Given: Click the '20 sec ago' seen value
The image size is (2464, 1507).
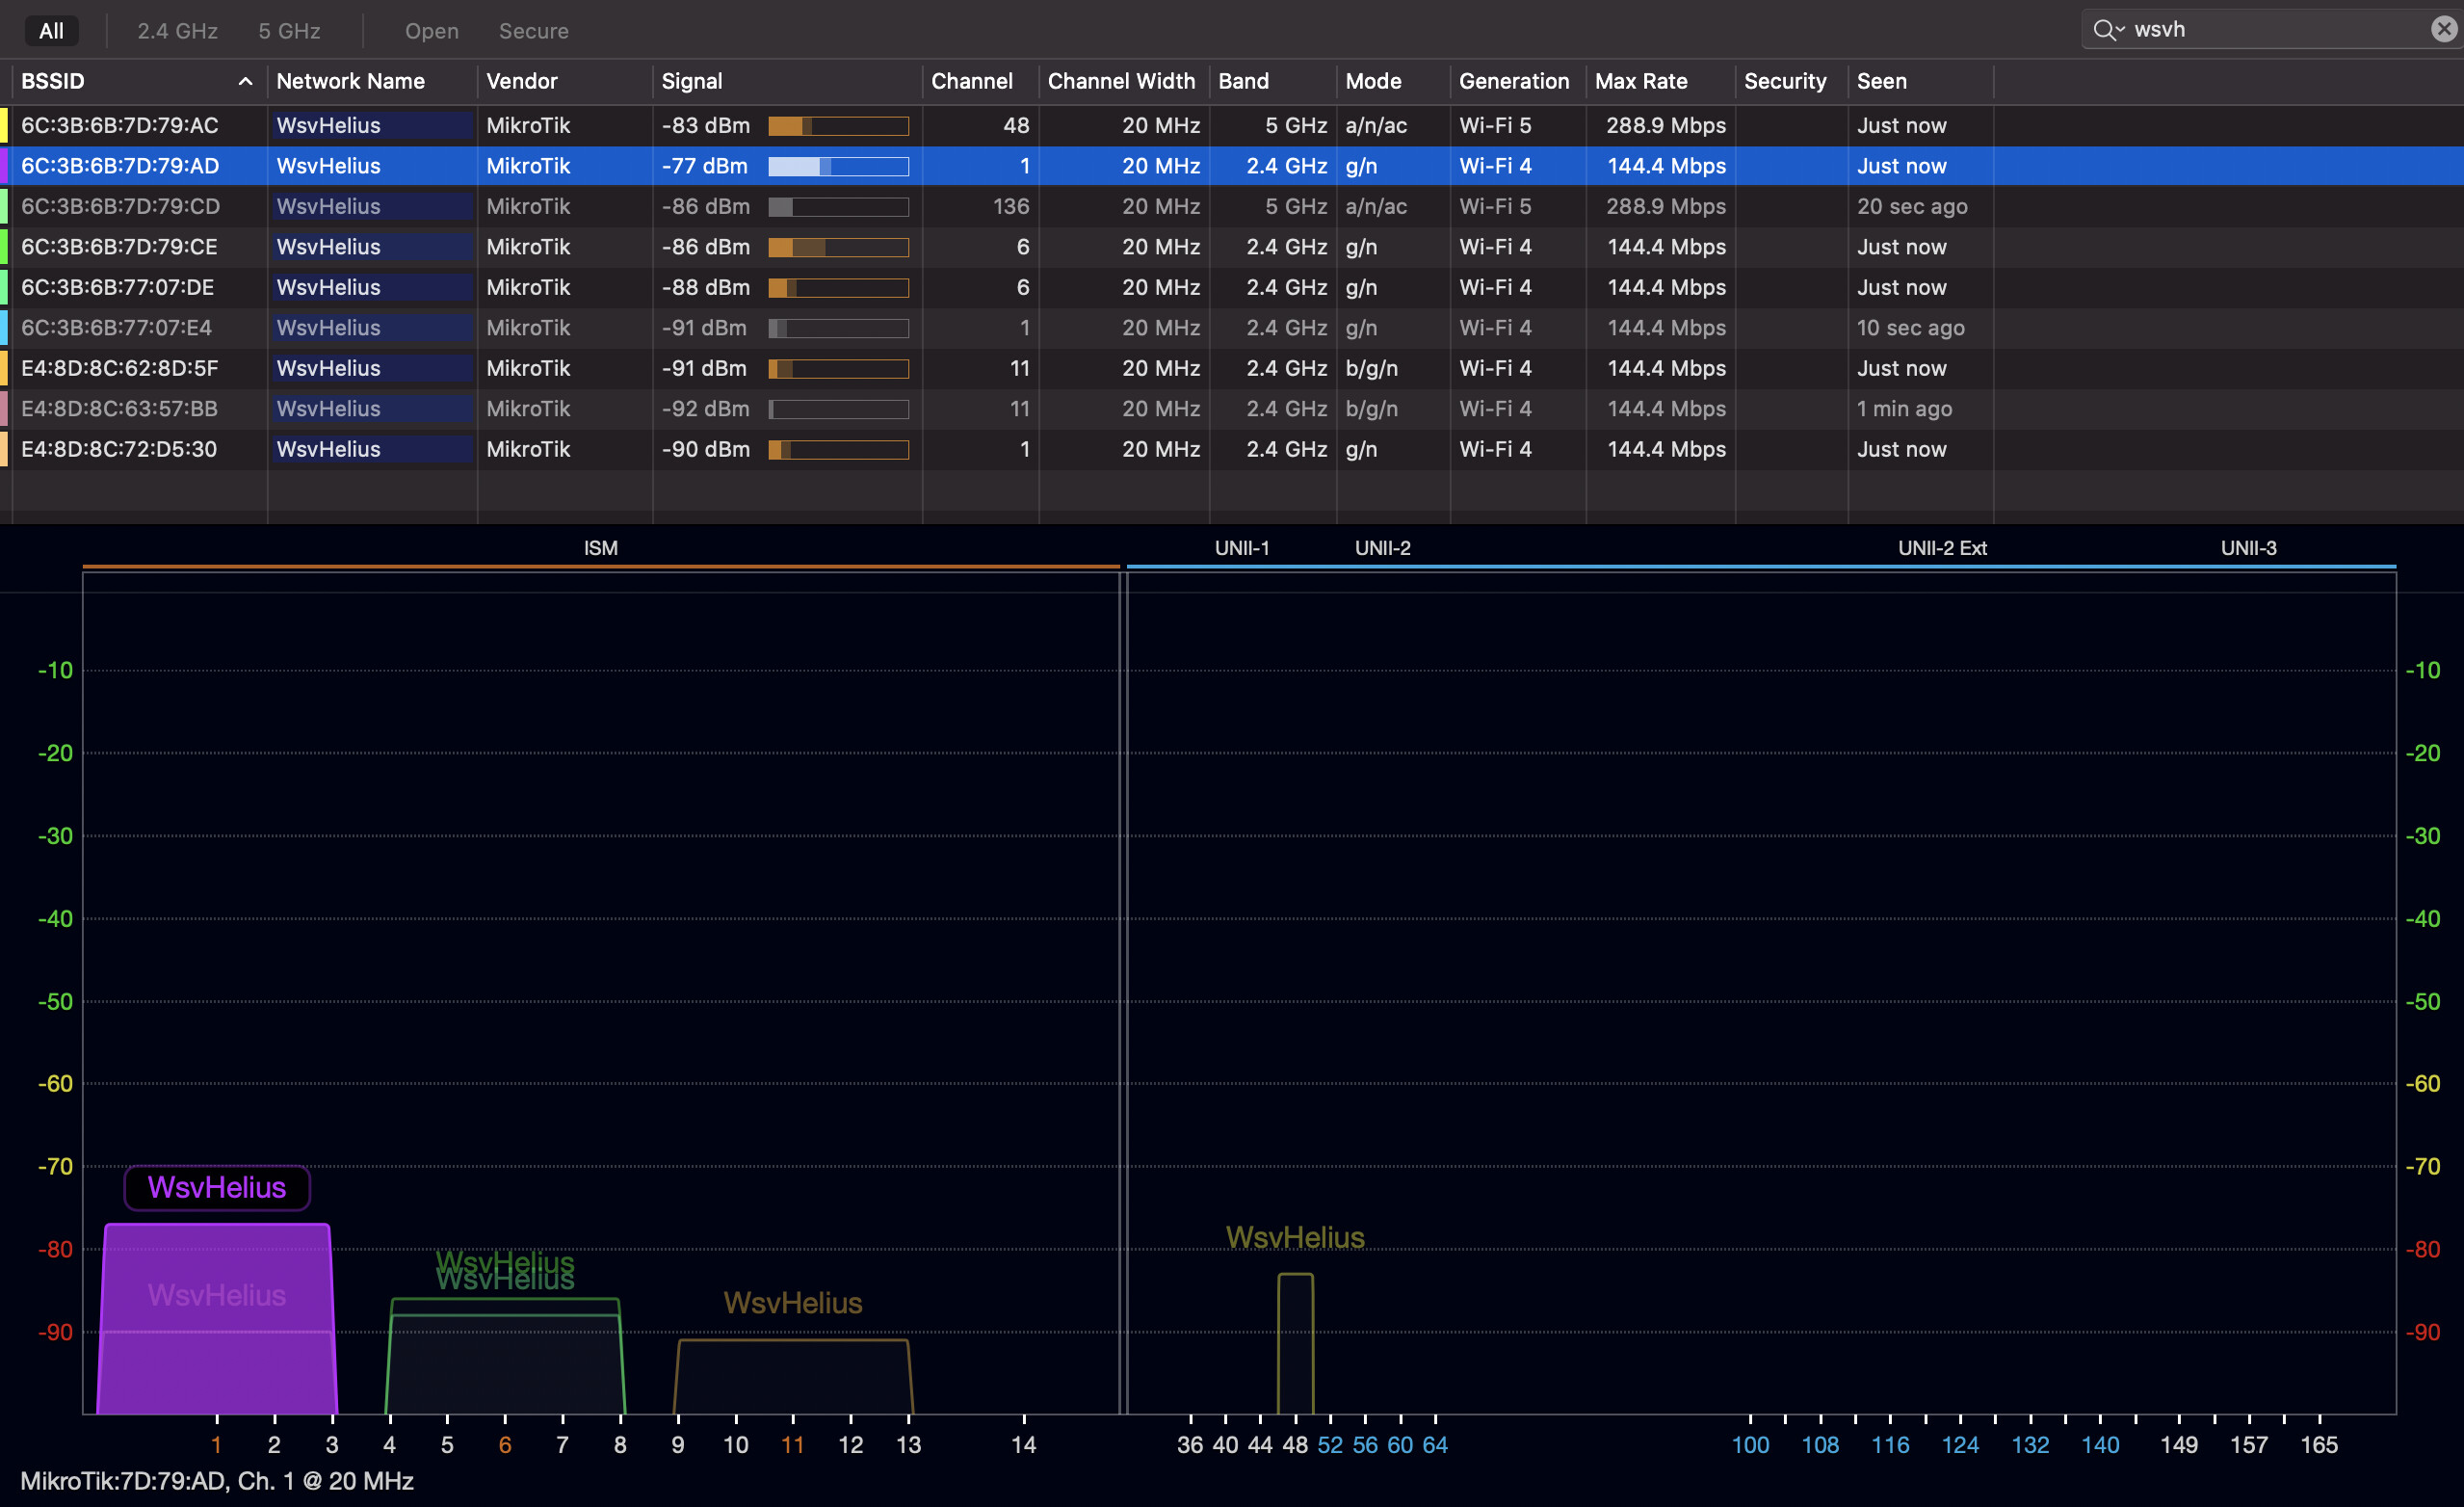Looking at the screenshot, I should click(1912, 206).
